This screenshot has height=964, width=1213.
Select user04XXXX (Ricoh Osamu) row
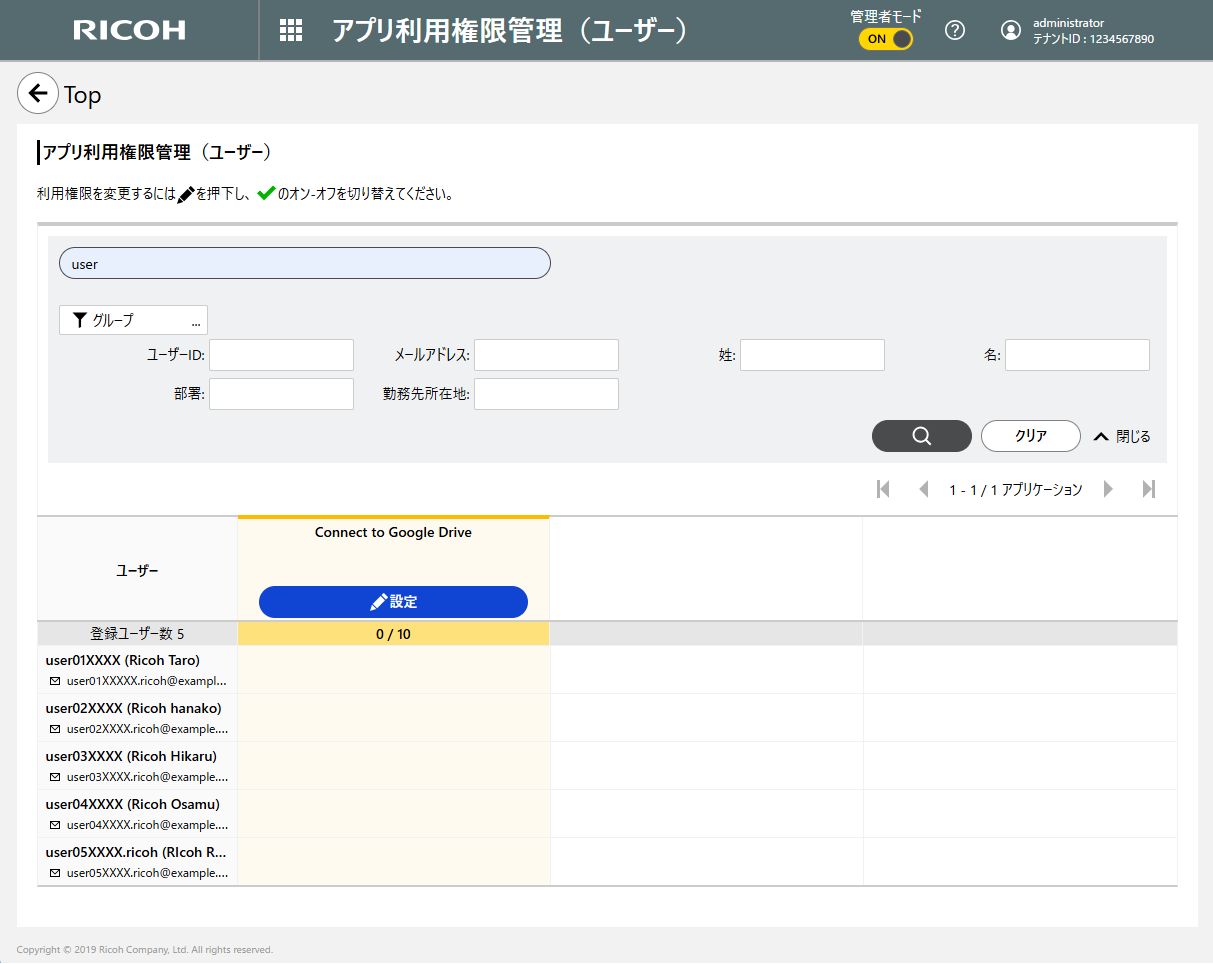(132, 804)
